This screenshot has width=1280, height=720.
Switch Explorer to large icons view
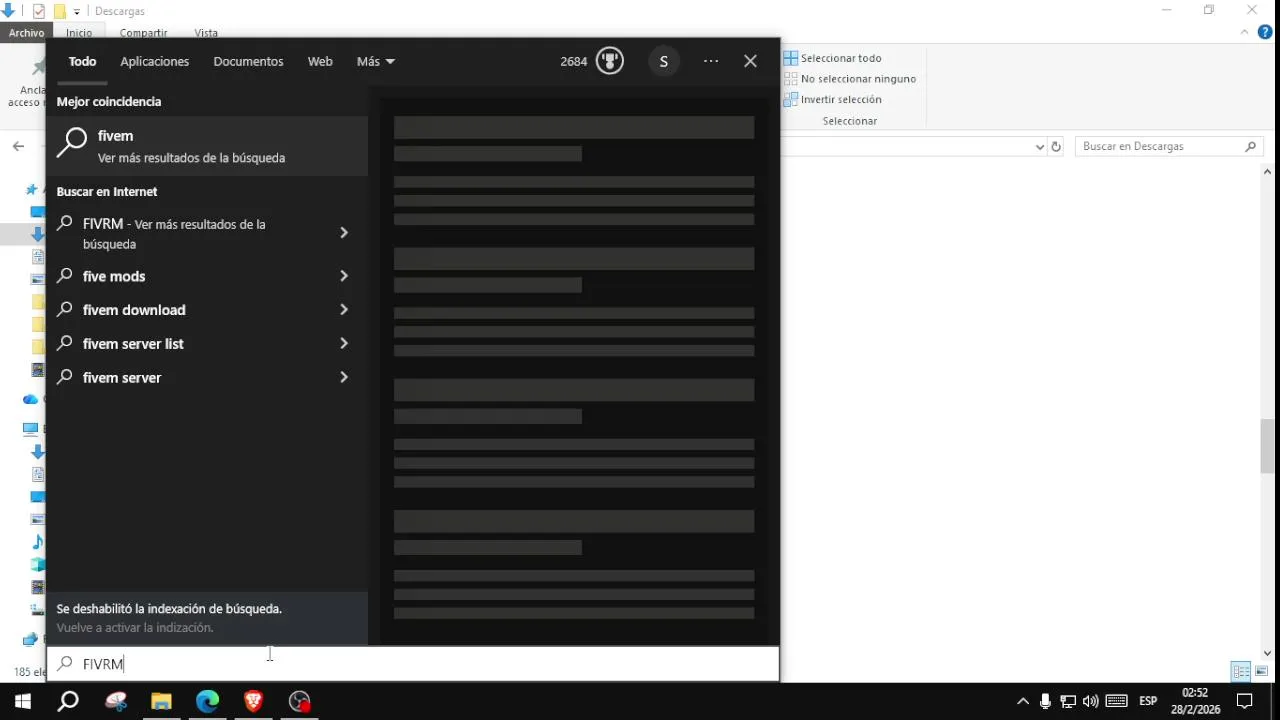(x=1261, y=672)
